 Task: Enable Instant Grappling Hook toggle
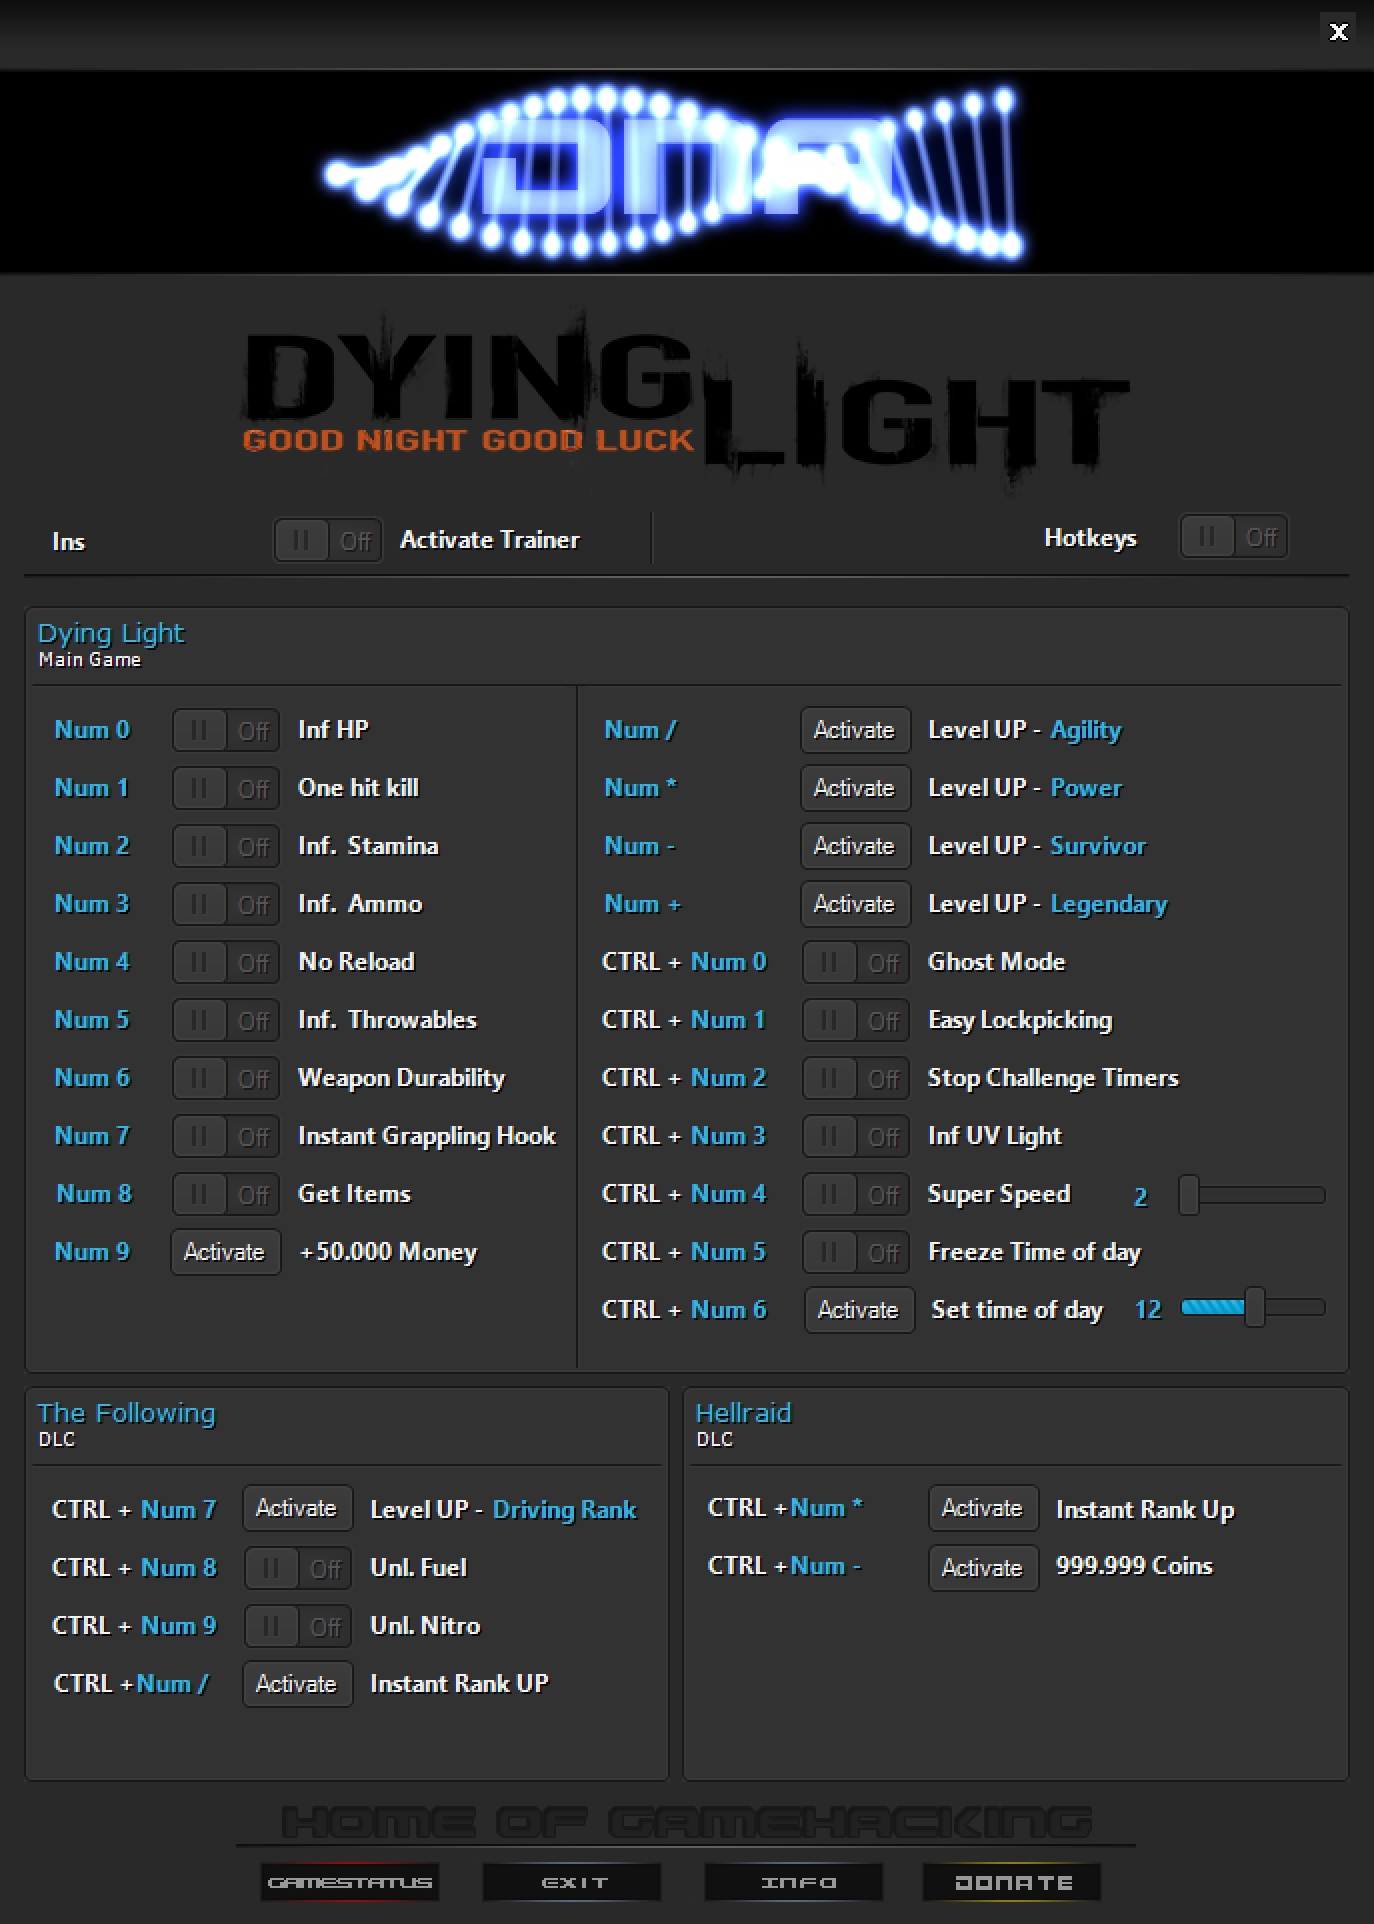click(226, 1137)
